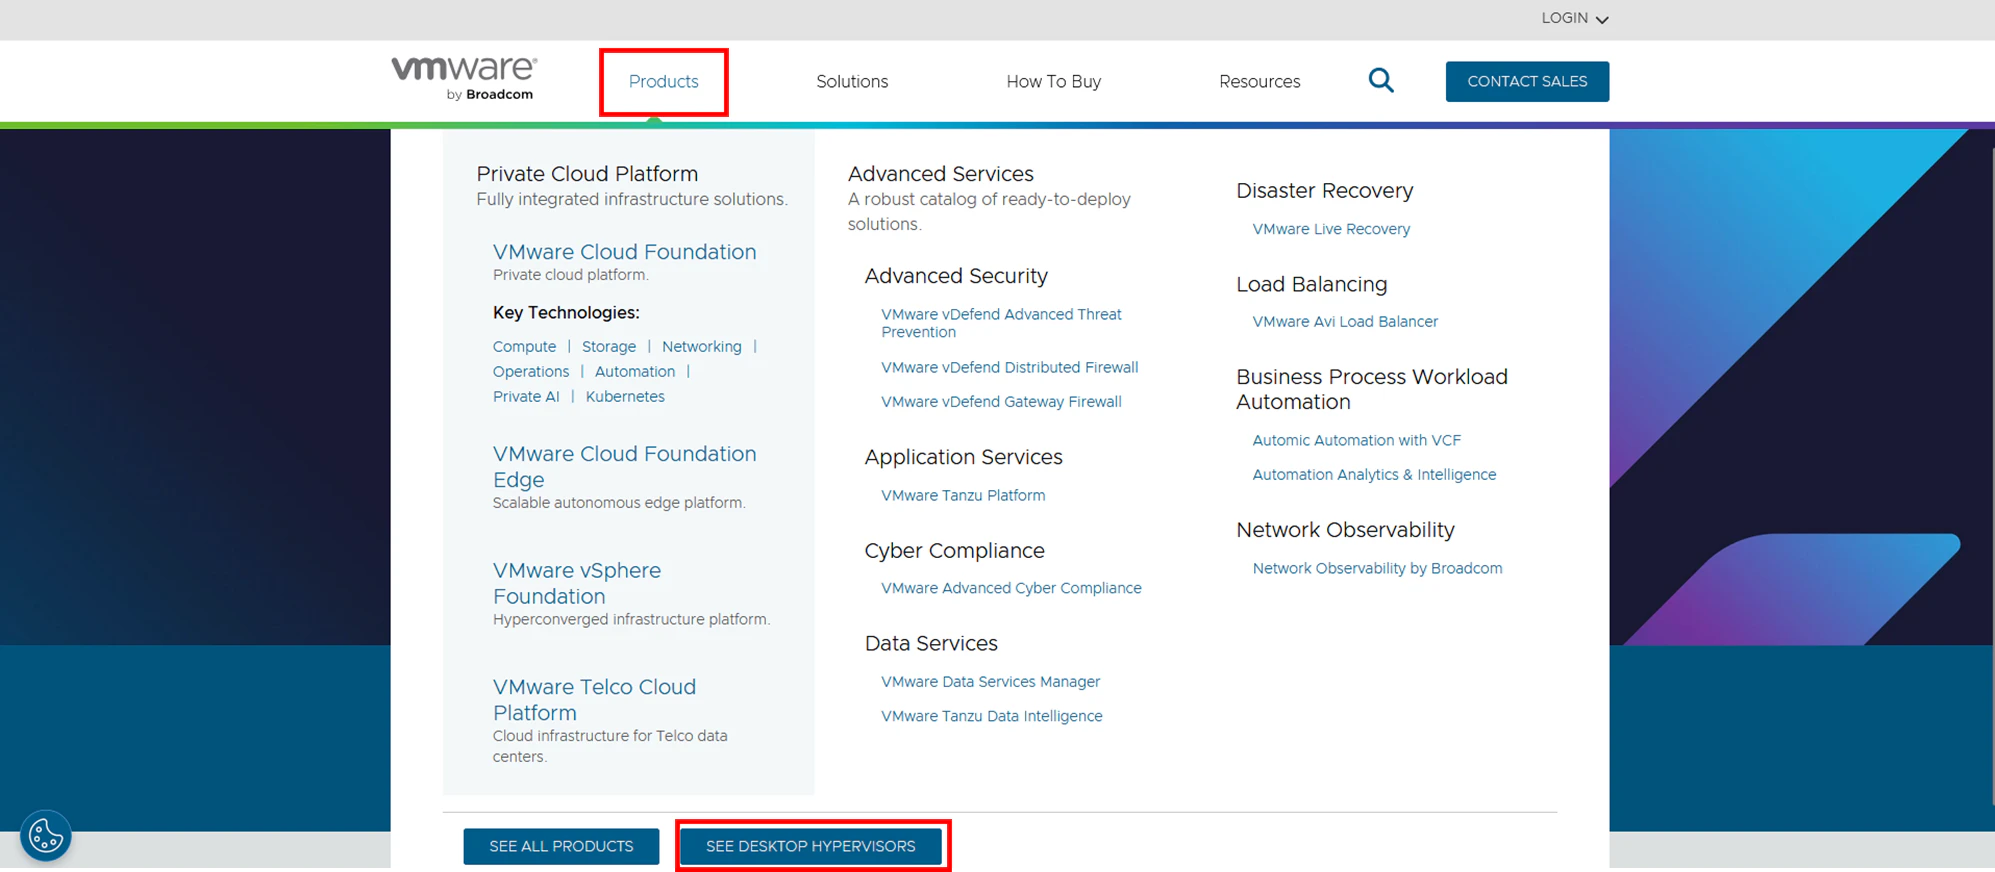
Task: Expand the LOGIN dropdown
Action: click(x=1574, y=18)
